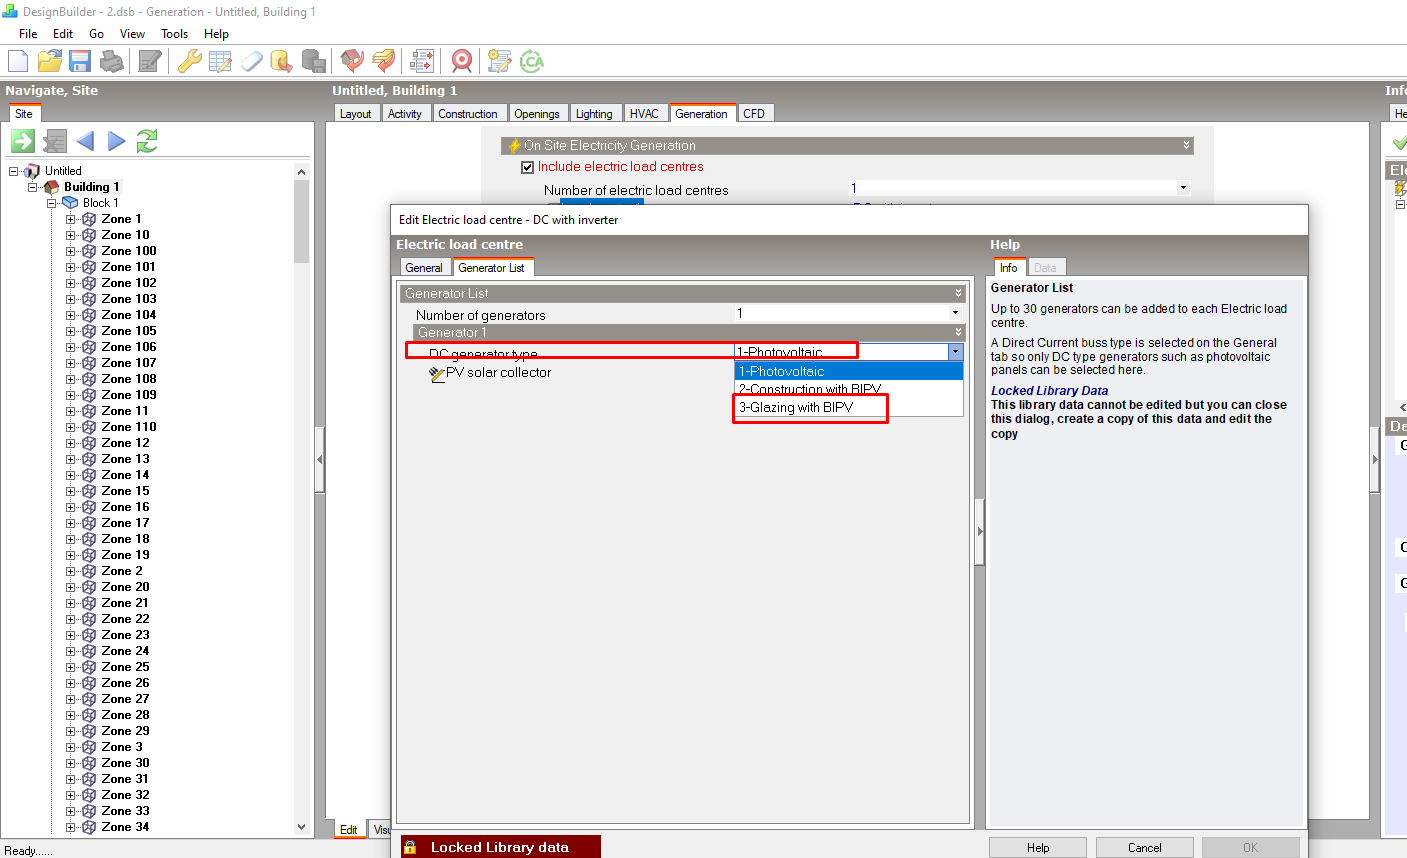Open the Construction tab
Screen dimensions: 1407x858
[x=467, y=113]
